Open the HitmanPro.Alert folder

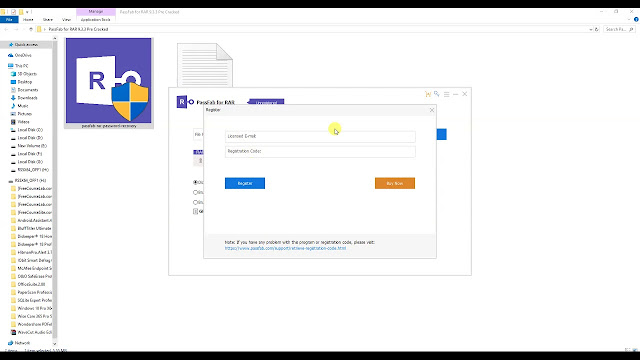click(34, 252)
